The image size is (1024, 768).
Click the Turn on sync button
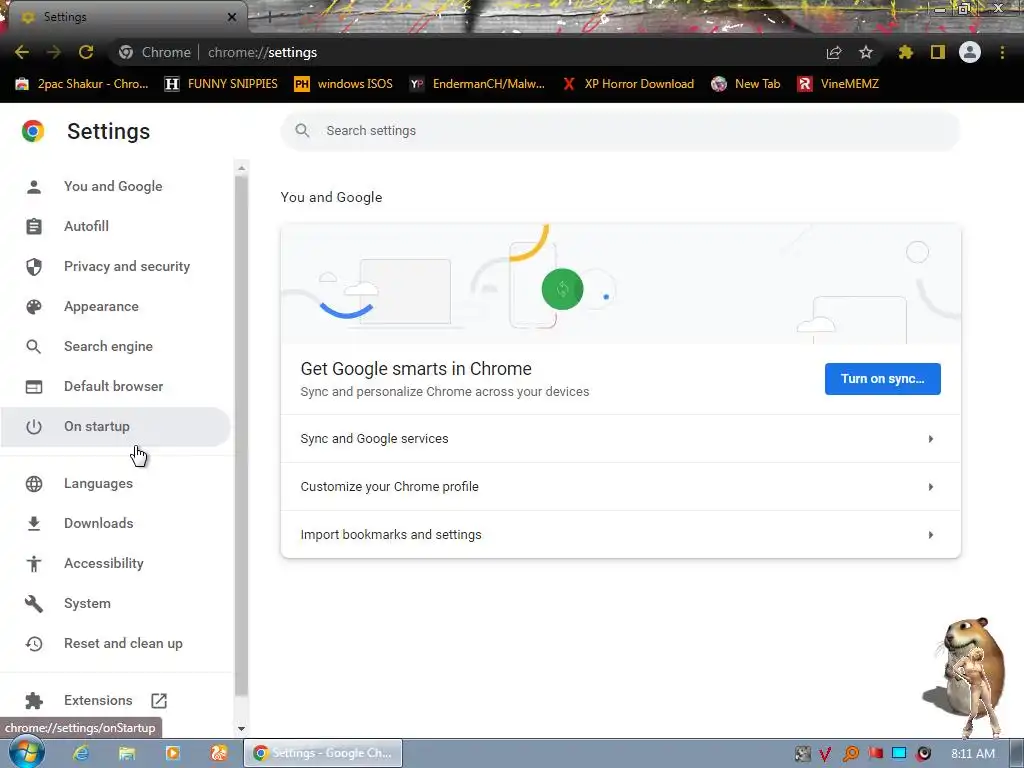pyautogui.click(x=882, y=379)
